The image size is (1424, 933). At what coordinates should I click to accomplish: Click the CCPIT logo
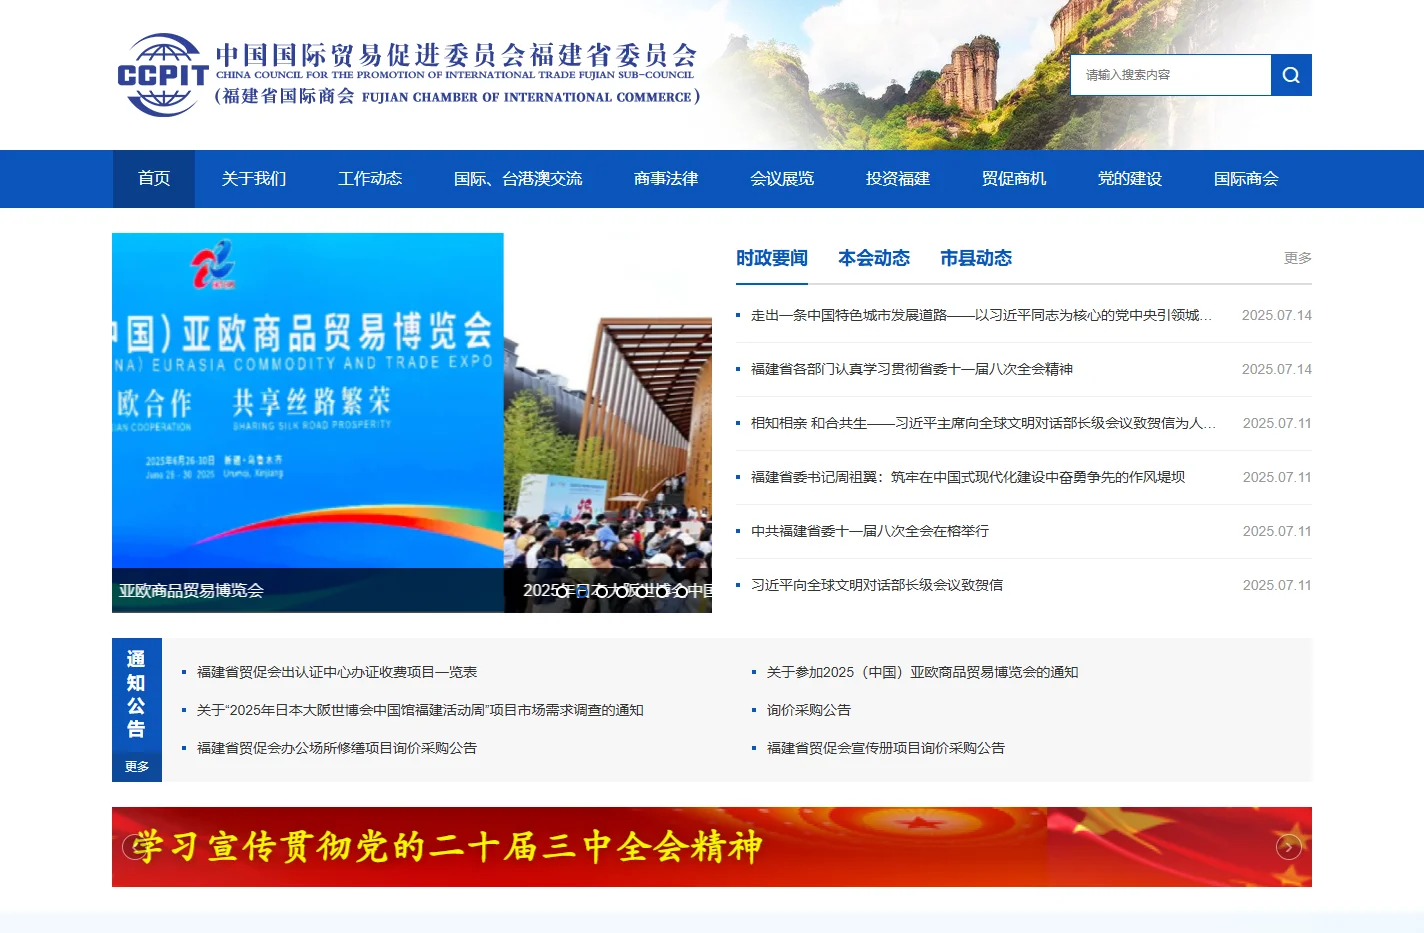163,75
